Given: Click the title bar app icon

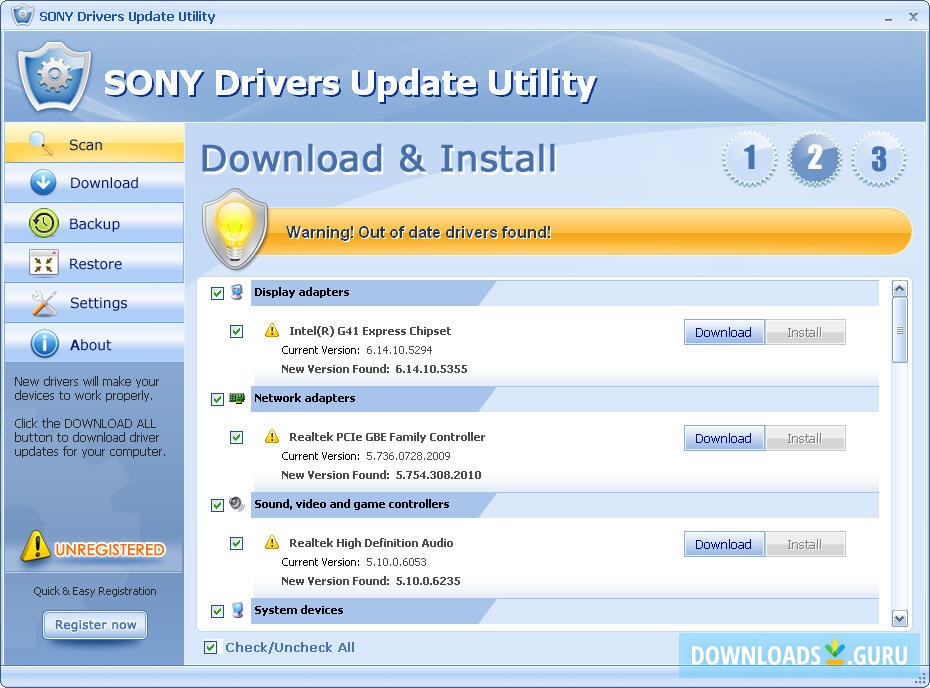Looking at the screenshot, I should (22, 14).
